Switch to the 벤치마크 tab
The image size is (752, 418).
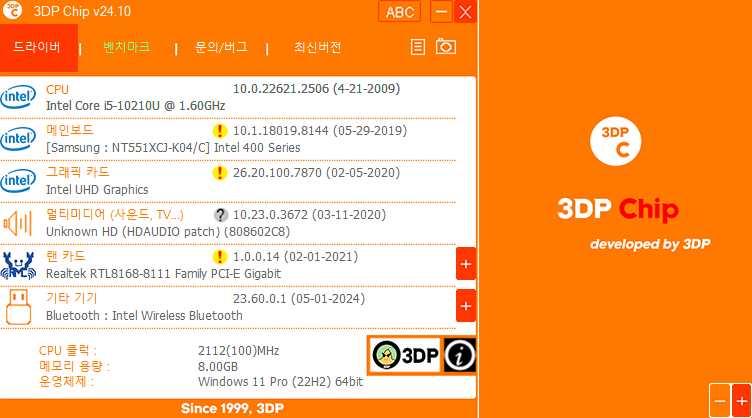point(127,47)
